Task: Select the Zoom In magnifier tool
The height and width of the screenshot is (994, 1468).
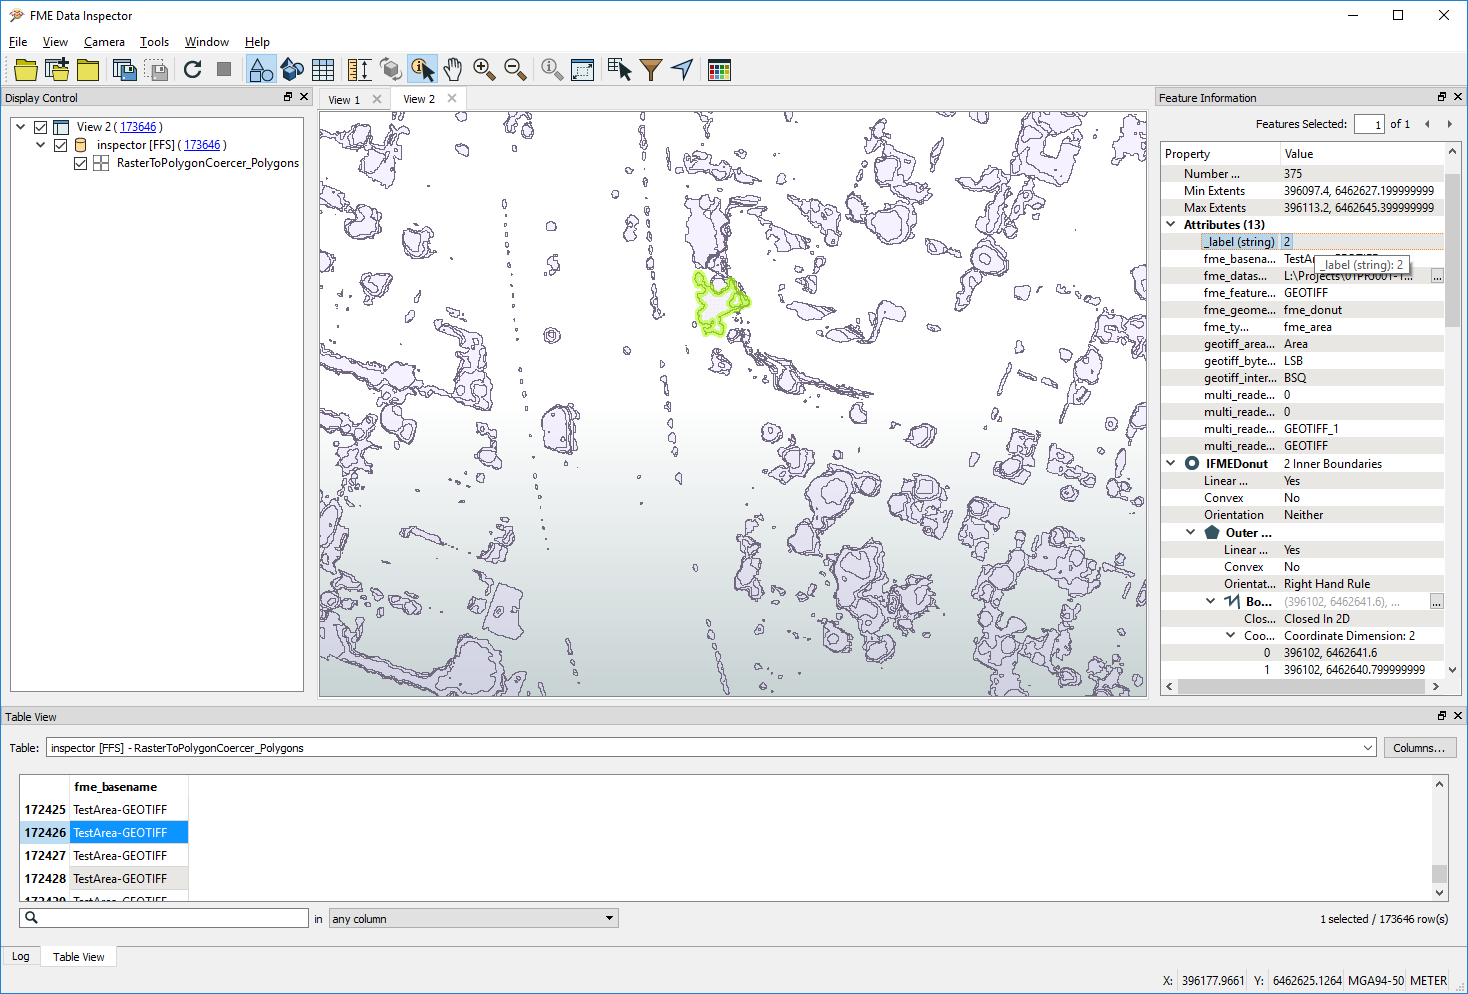Action: 484,69
